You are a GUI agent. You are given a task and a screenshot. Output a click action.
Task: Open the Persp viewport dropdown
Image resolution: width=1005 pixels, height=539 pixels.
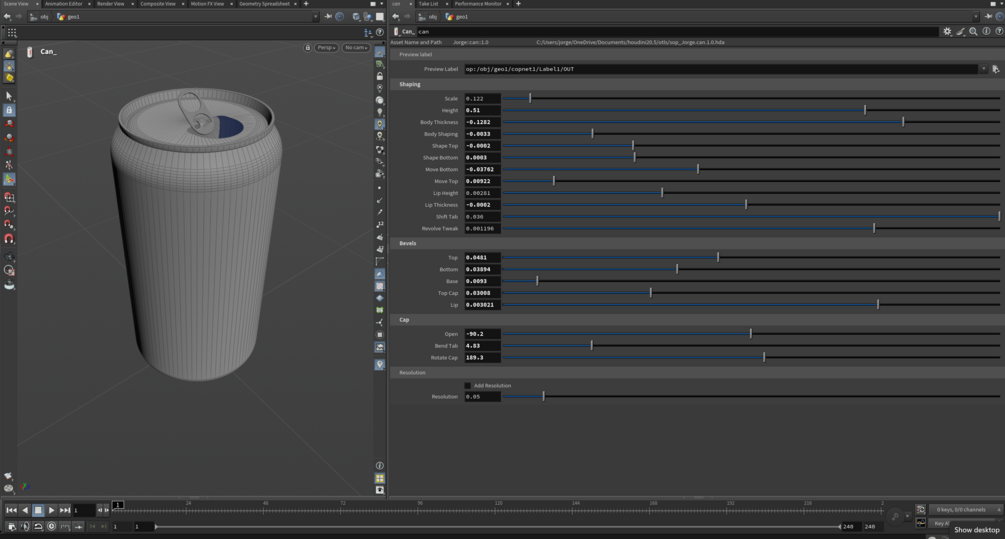[326, 47]
